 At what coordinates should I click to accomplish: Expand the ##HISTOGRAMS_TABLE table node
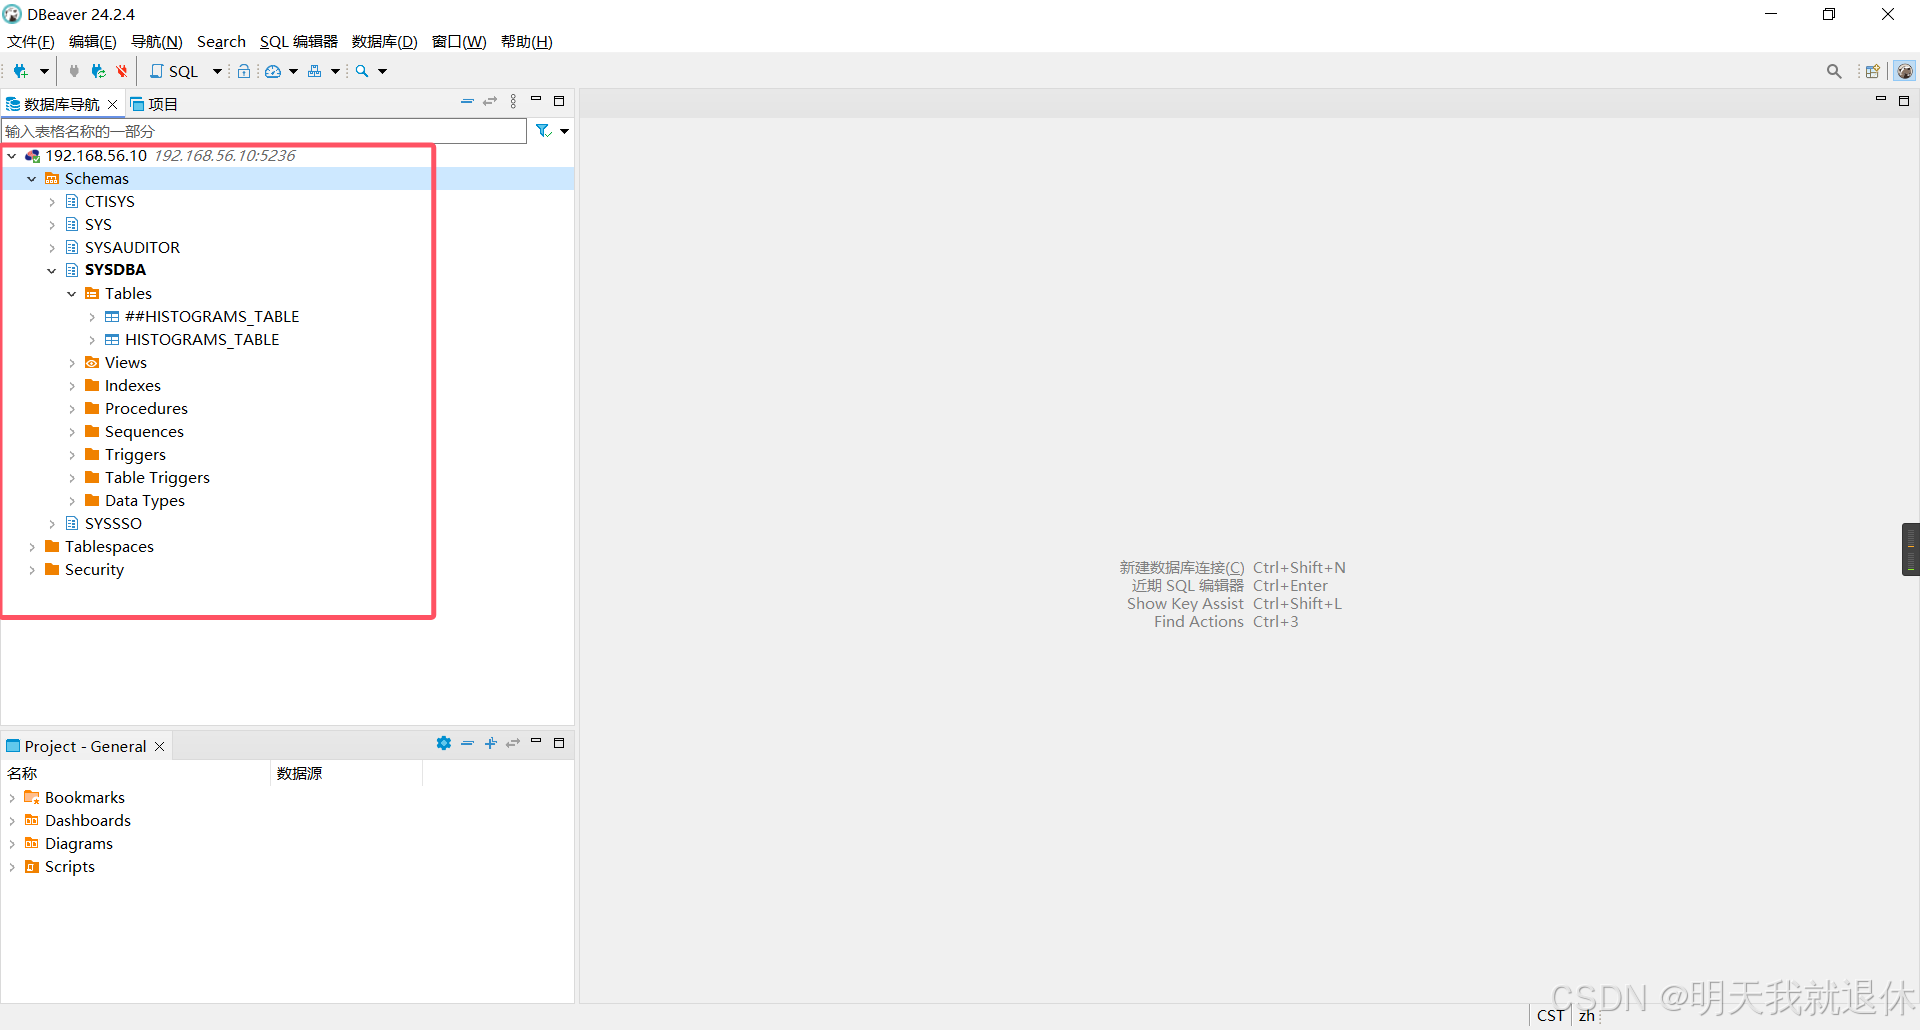point(92,317)
